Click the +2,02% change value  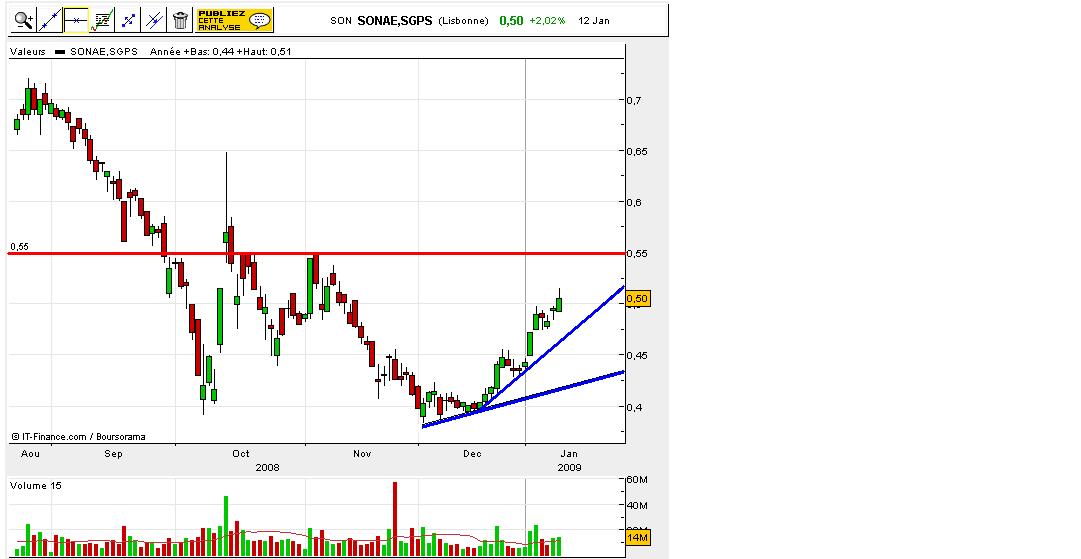[x=547, y=21]
